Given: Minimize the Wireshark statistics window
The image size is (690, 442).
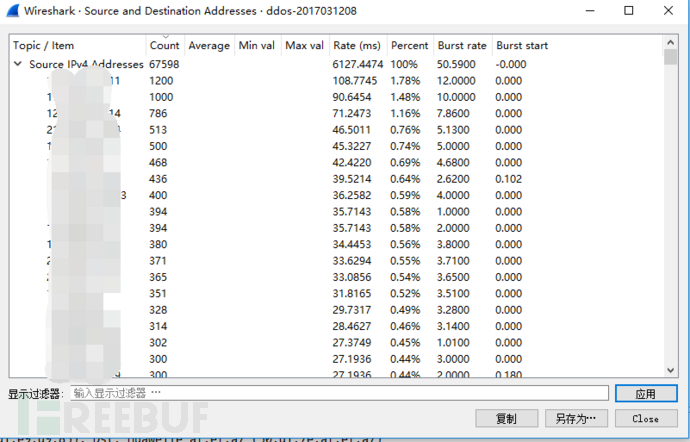Looking at the screenshot, I should 590,11.
